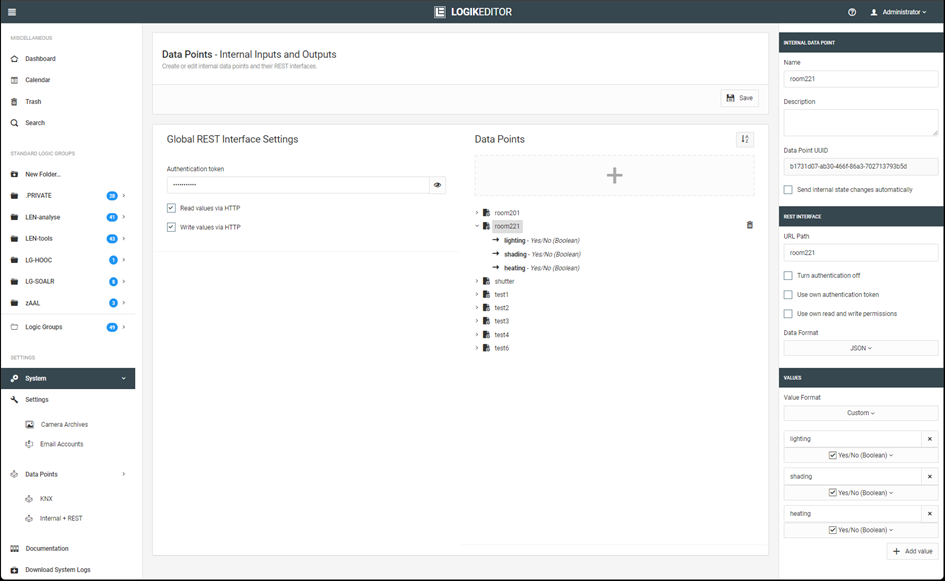Open the Custom value format dropdown
The width and height of the screenshot is (945, 581).
(861, 412)
